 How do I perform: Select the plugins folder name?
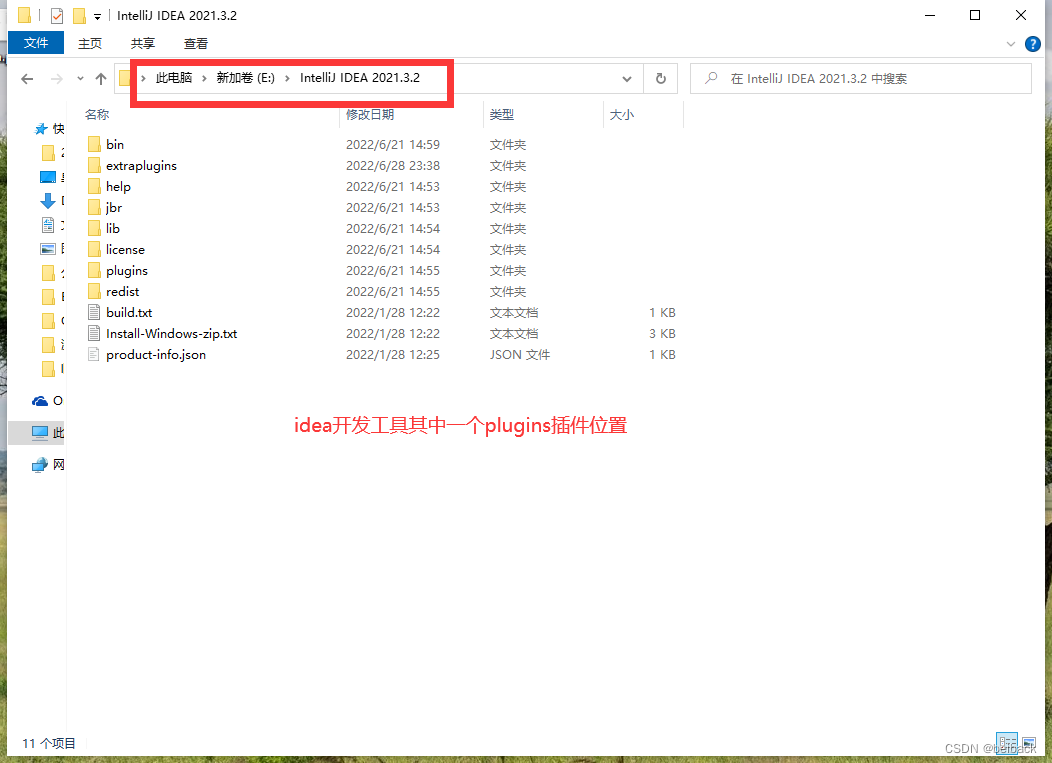[127, 271]
